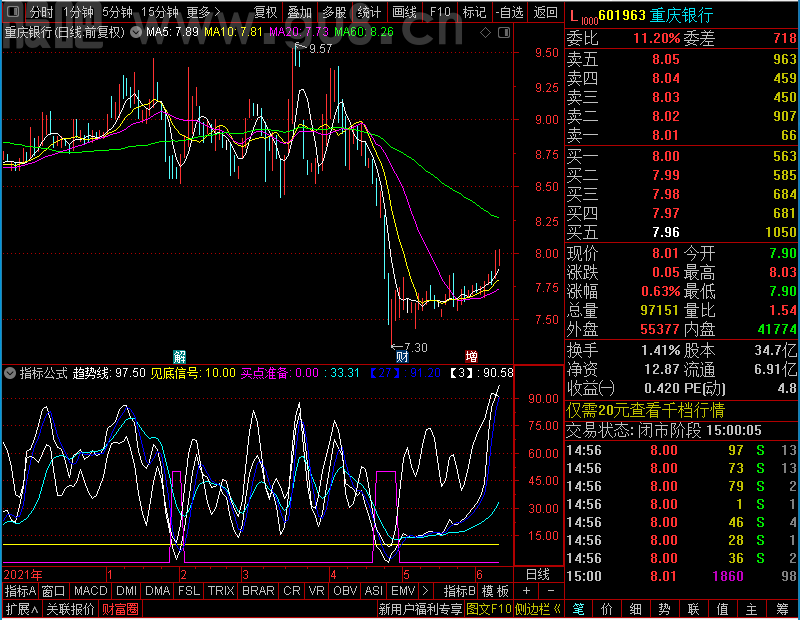Click the 买一 price 8.00
Image resolution: width=800 pixels, height=620 pixels.
pyautogui.click(x=665, y=157)
